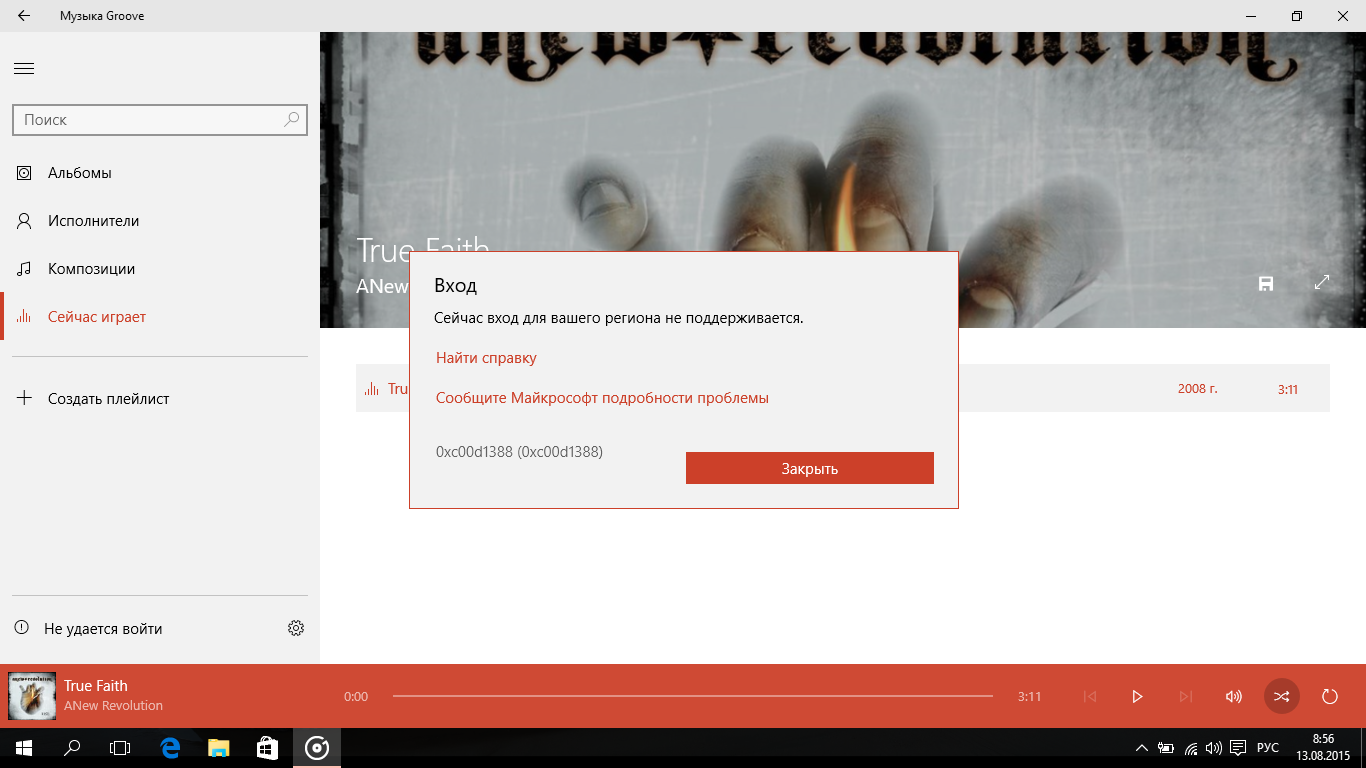
Task: Open the volume control
Action: 1234,696
